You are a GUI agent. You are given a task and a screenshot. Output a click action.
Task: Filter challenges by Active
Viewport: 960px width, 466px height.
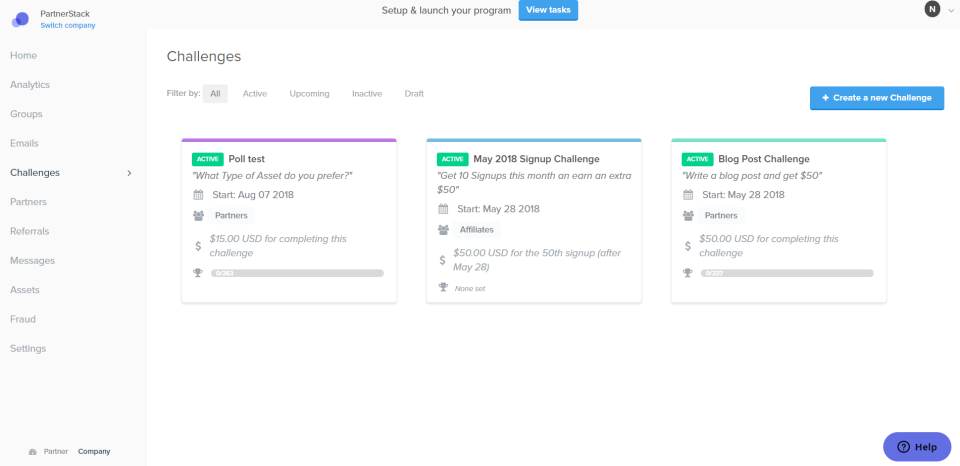254,94
